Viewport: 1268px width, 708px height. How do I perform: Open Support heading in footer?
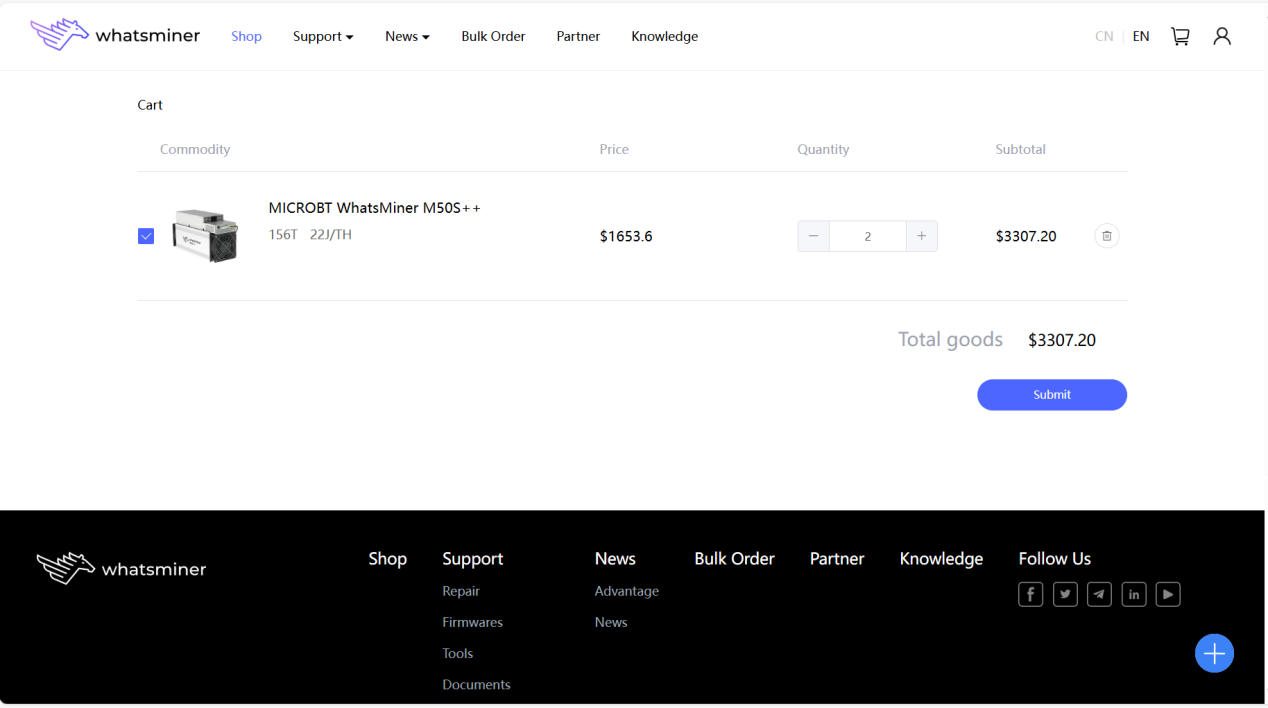473,559
